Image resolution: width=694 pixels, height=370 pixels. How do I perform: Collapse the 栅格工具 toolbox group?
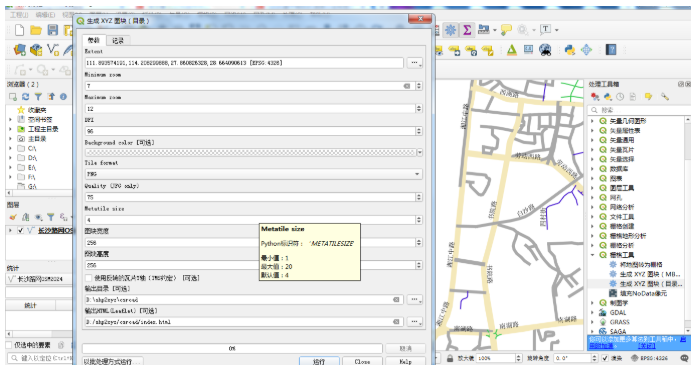click(593, 255)
